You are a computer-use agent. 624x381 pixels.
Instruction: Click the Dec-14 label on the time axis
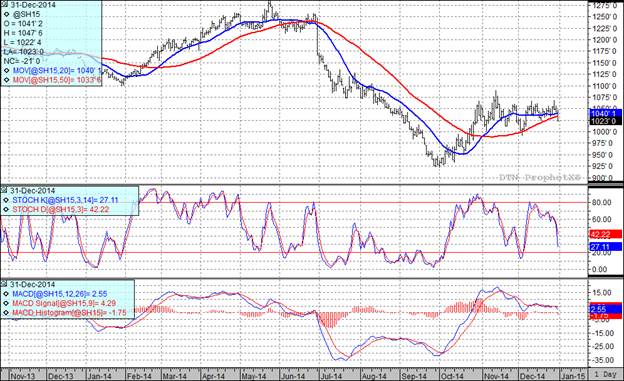[x=532, y=376]
